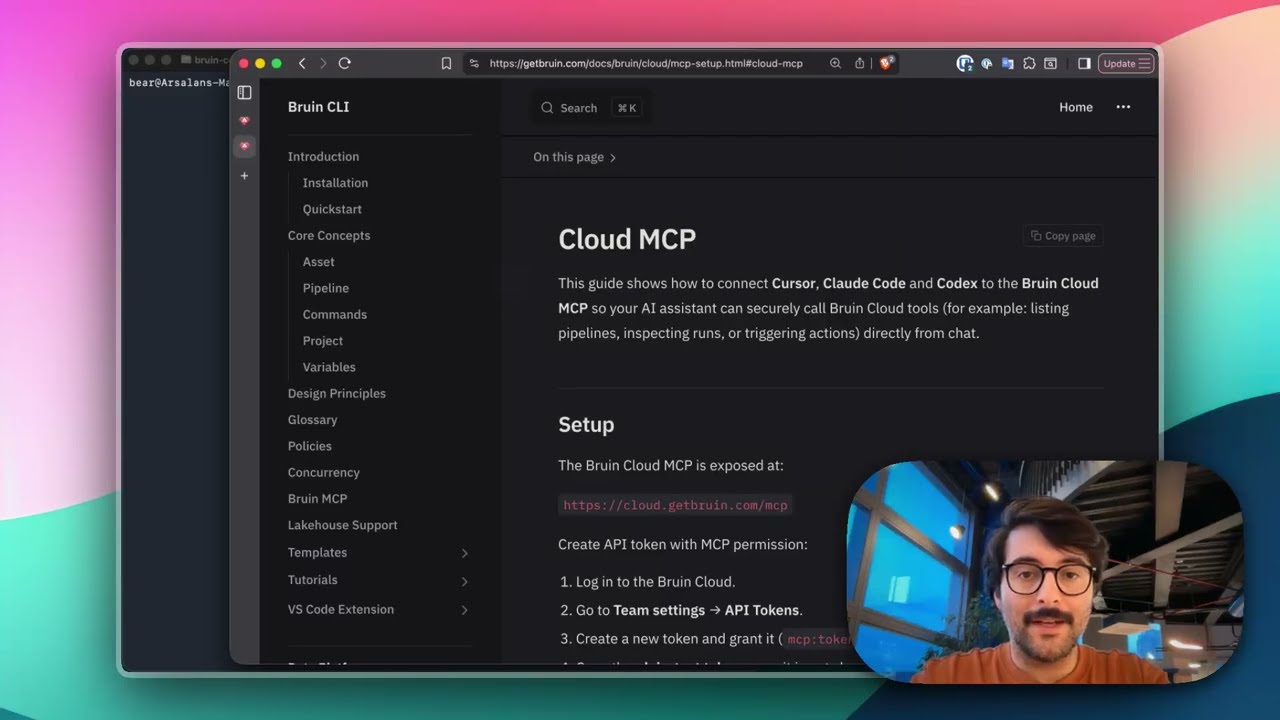1280x720 pixels.
Task: Click the URL address field
Action: 646,63
